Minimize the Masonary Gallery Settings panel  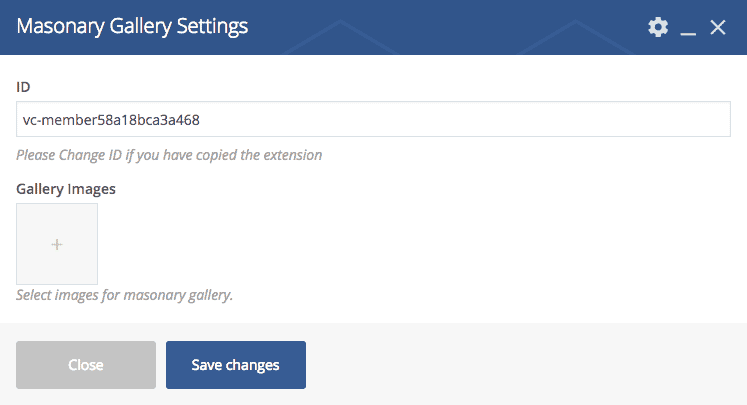point(688,29)
